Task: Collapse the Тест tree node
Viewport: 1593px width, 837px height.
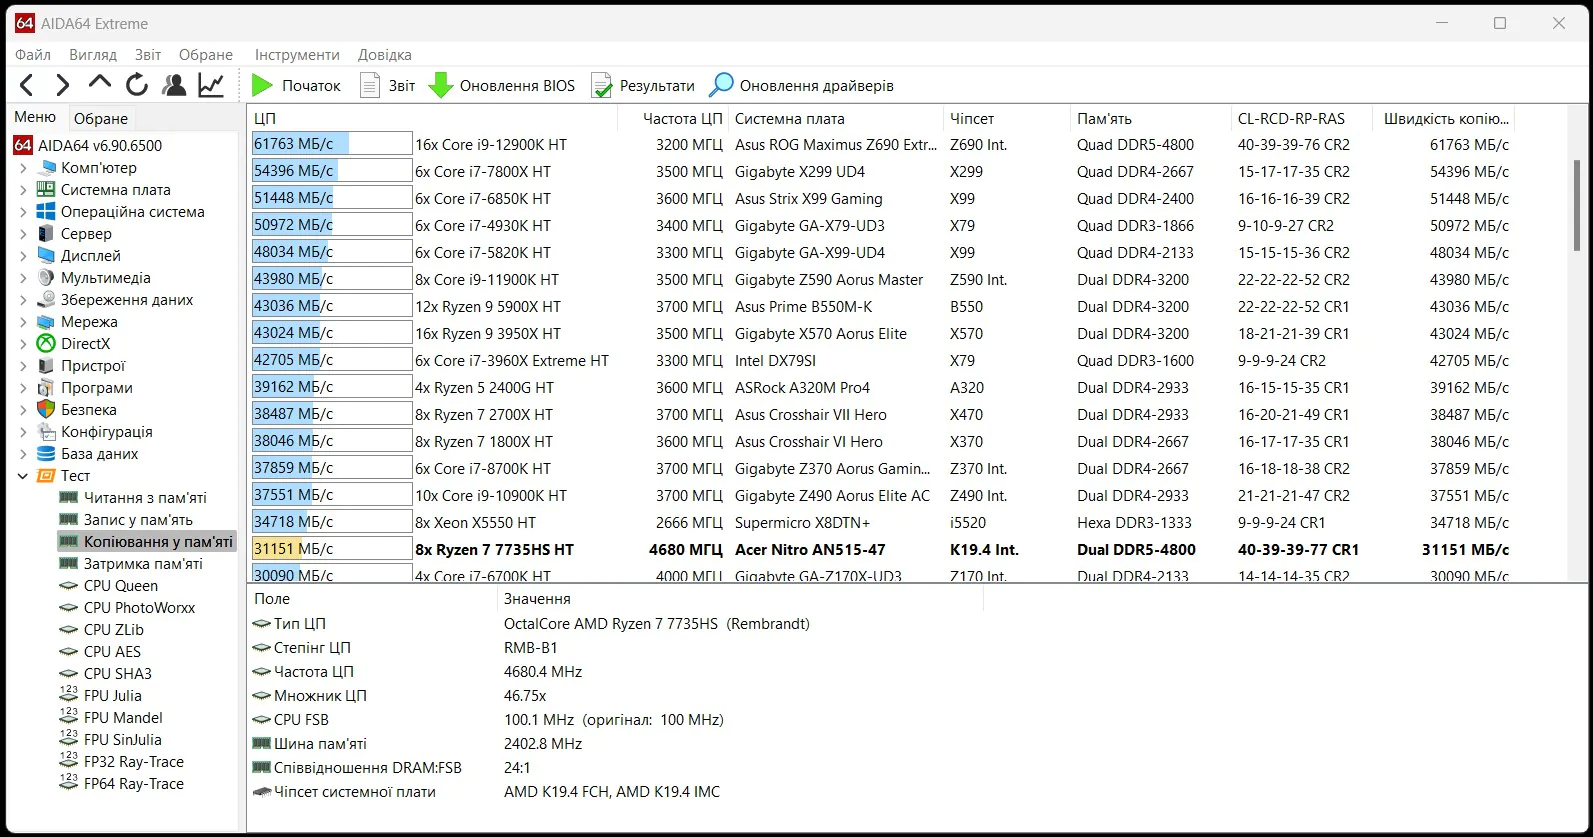Action: tap(23, 476)
